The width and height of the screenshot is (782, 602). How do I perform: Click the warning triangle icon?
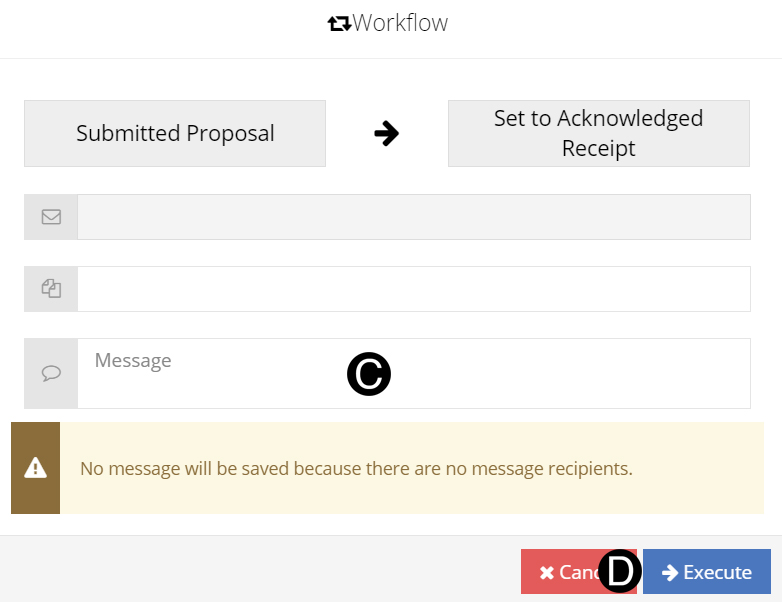[36, 468]
